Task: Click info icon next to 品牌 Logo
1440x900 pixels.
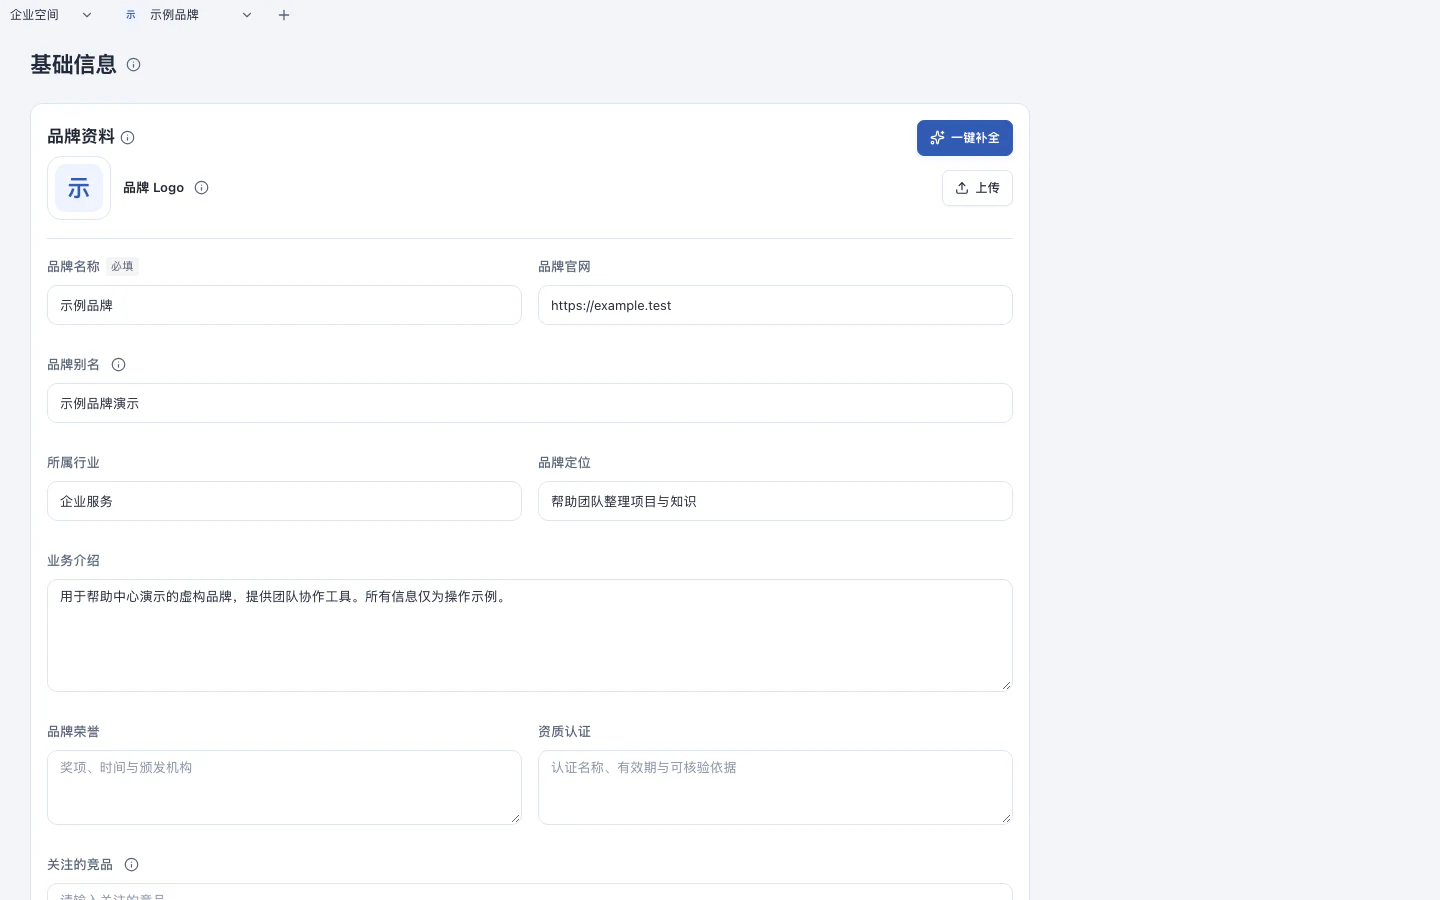Action: pyautogui.click(x=201, y=188)
